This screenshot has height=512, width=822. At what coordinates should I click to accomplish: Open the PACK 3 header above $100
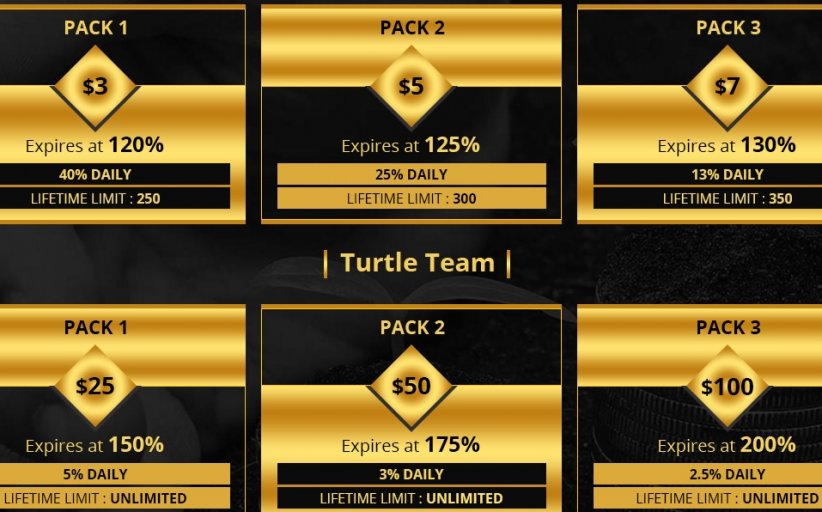click(727, 327)
